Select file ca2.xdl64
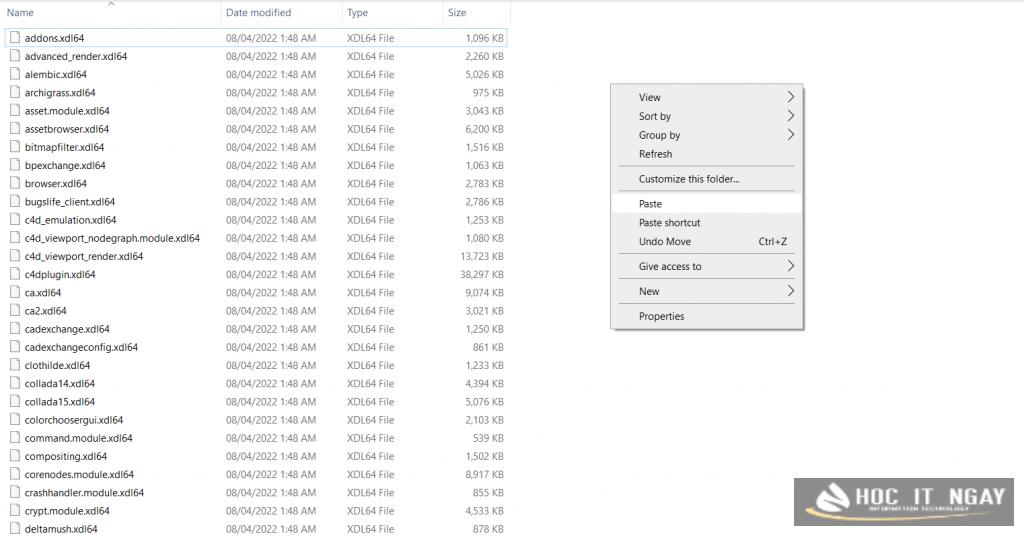This screenshot has height=536, width=1024. tap(46, 311)
